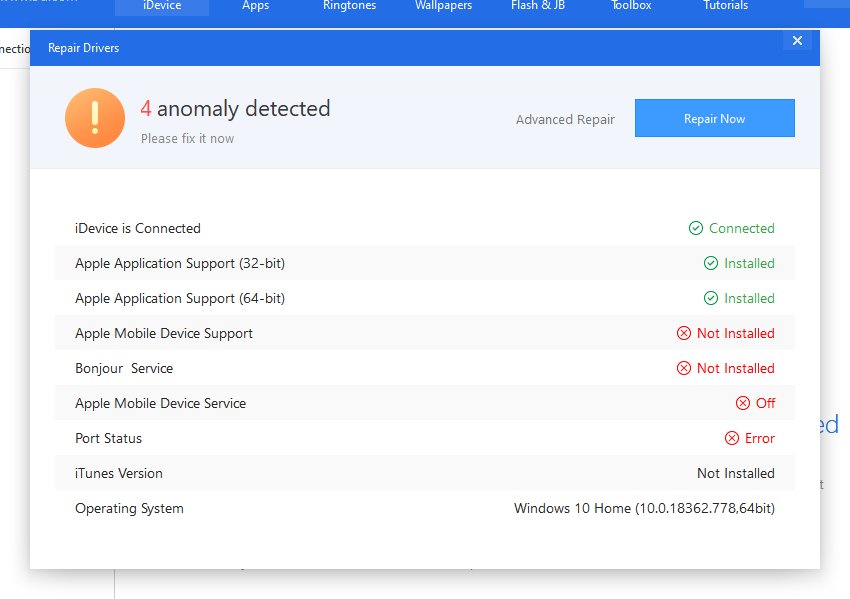
Task: Click the Apple Mobile Device Support label
Action: tap(164, 333)
